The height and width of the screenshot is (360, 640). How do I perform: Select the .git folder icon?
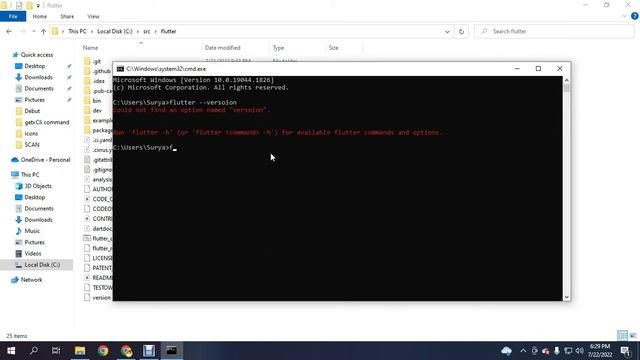[x=87, y=62]
